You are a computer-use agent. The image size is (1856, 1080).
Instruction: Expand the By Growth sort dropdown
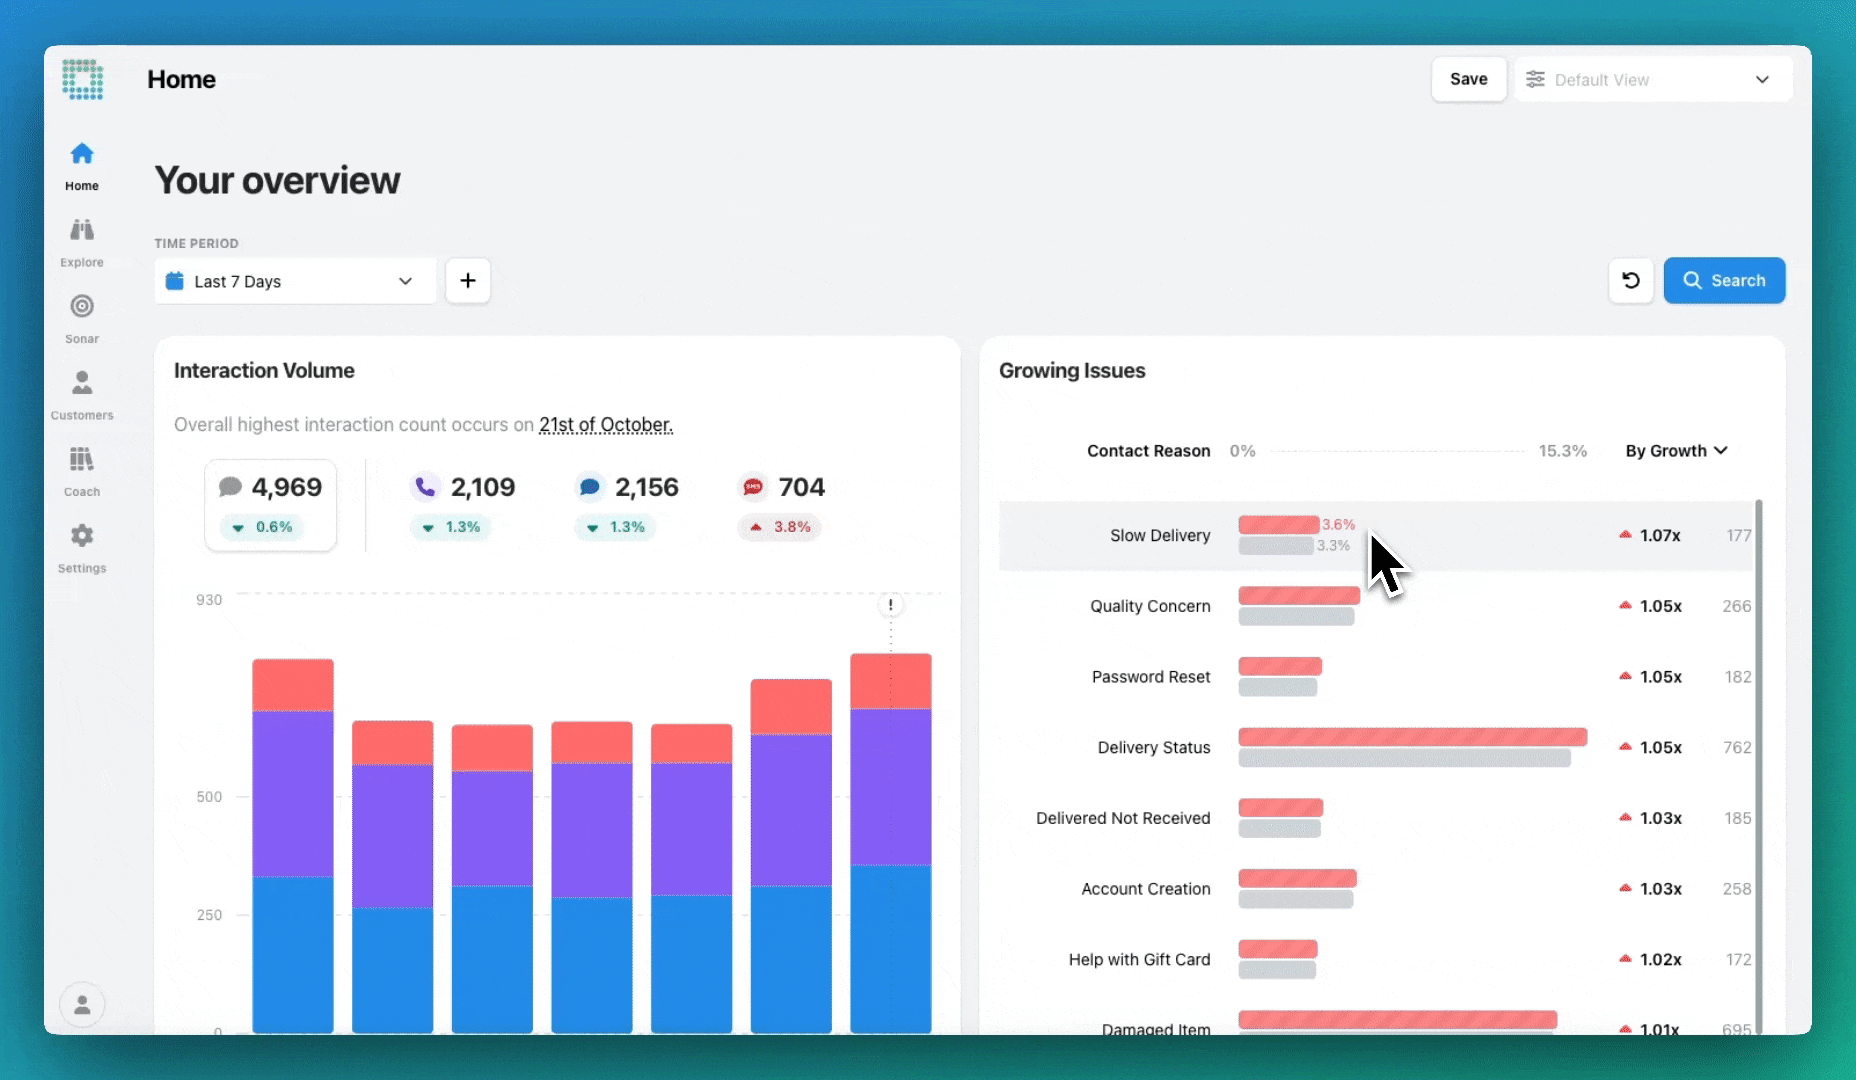pyautogui.click(x=1676, y=451)
